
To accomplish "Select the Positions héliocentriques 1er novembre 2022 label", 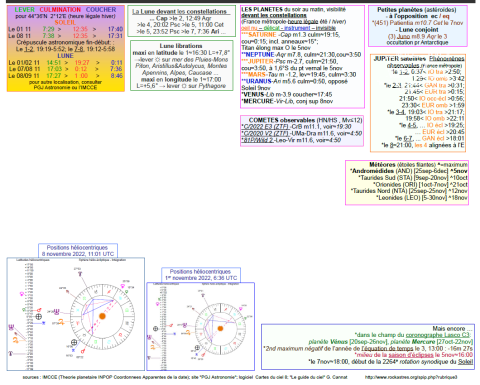I will (x=201, y=275).
